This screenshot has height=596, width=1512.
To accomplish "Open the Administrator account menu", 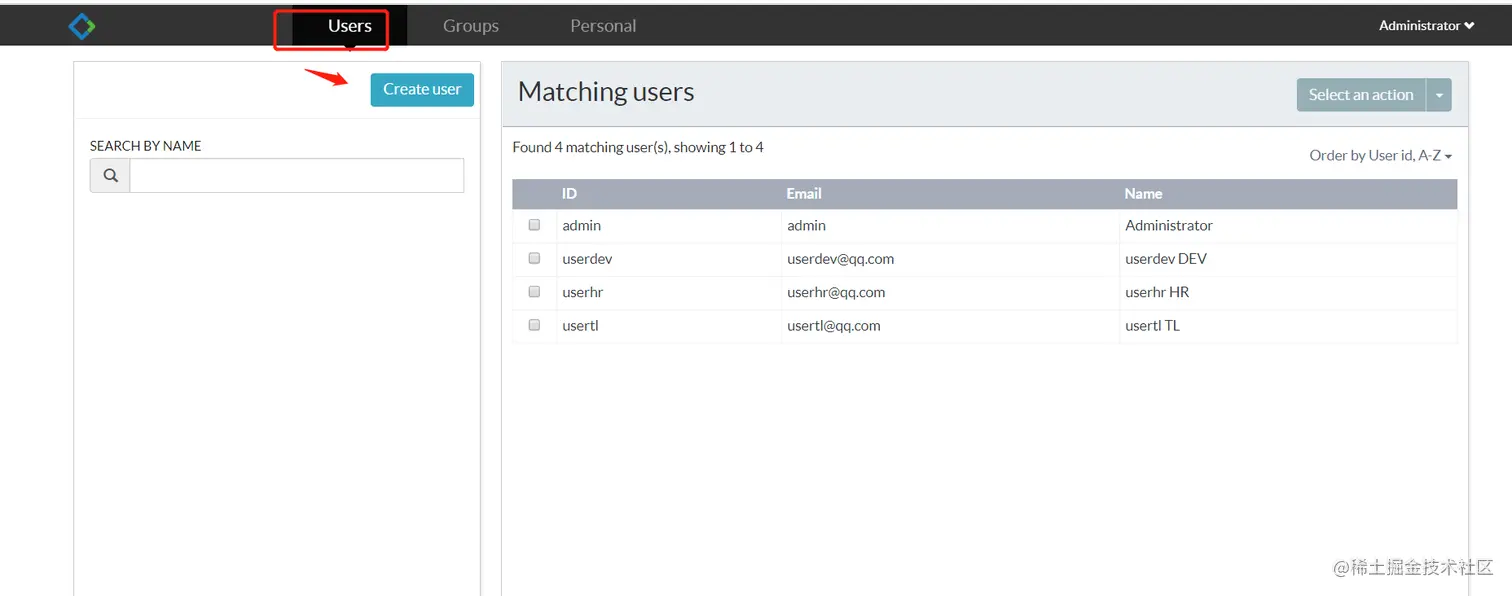I will (x=1426, y=26).
